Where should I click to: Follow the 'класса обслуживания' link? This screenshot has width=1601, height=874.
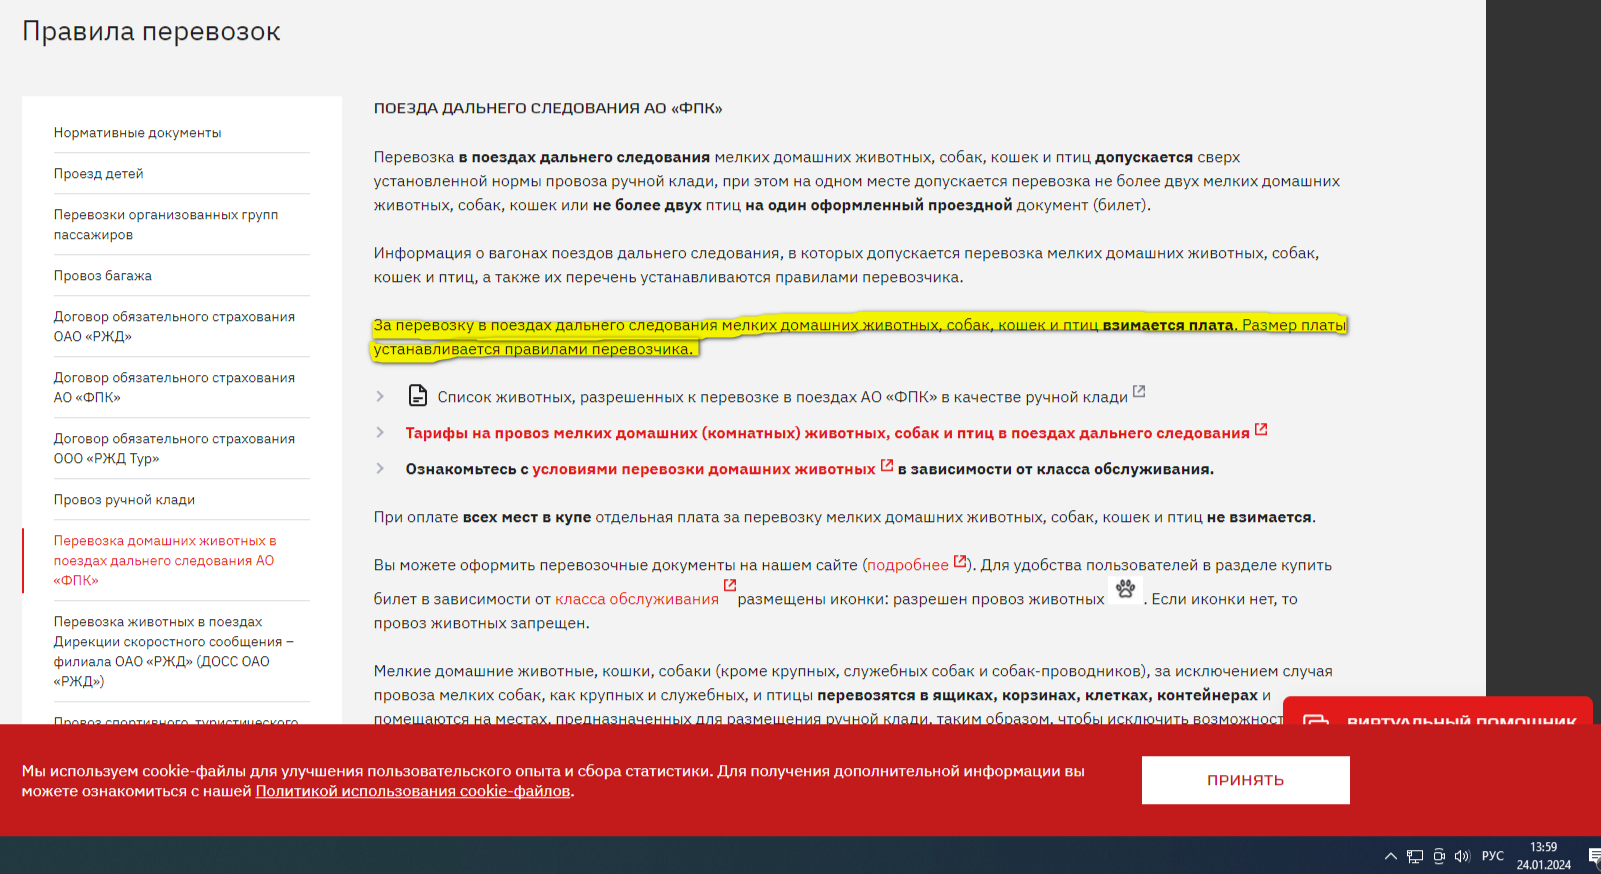pyautogui.click(x=637, y=599)
